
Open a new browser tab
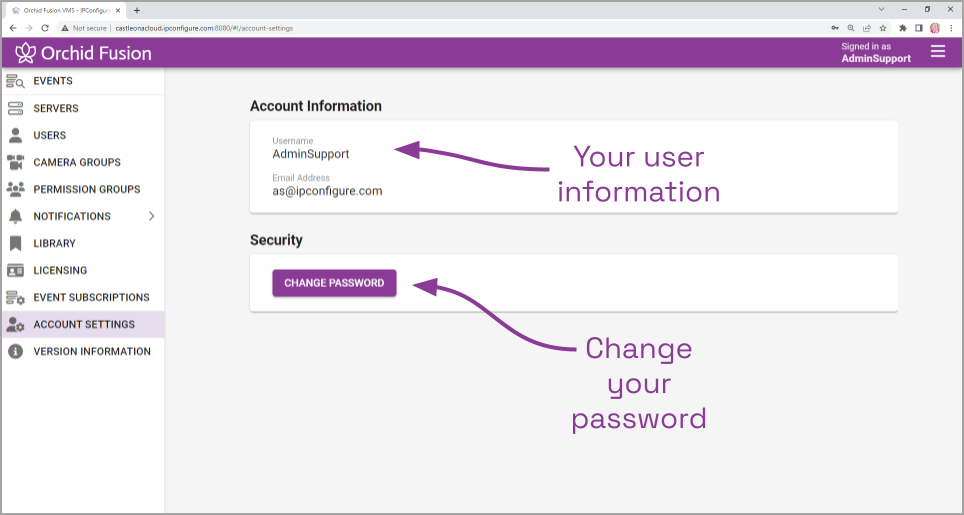pos(137,10)
